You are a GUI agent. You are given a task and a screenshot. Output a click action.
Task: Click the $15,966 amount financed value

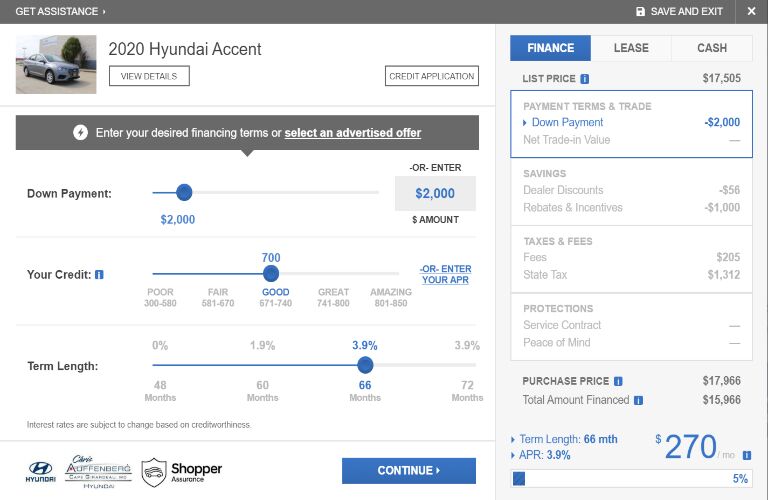721,400
